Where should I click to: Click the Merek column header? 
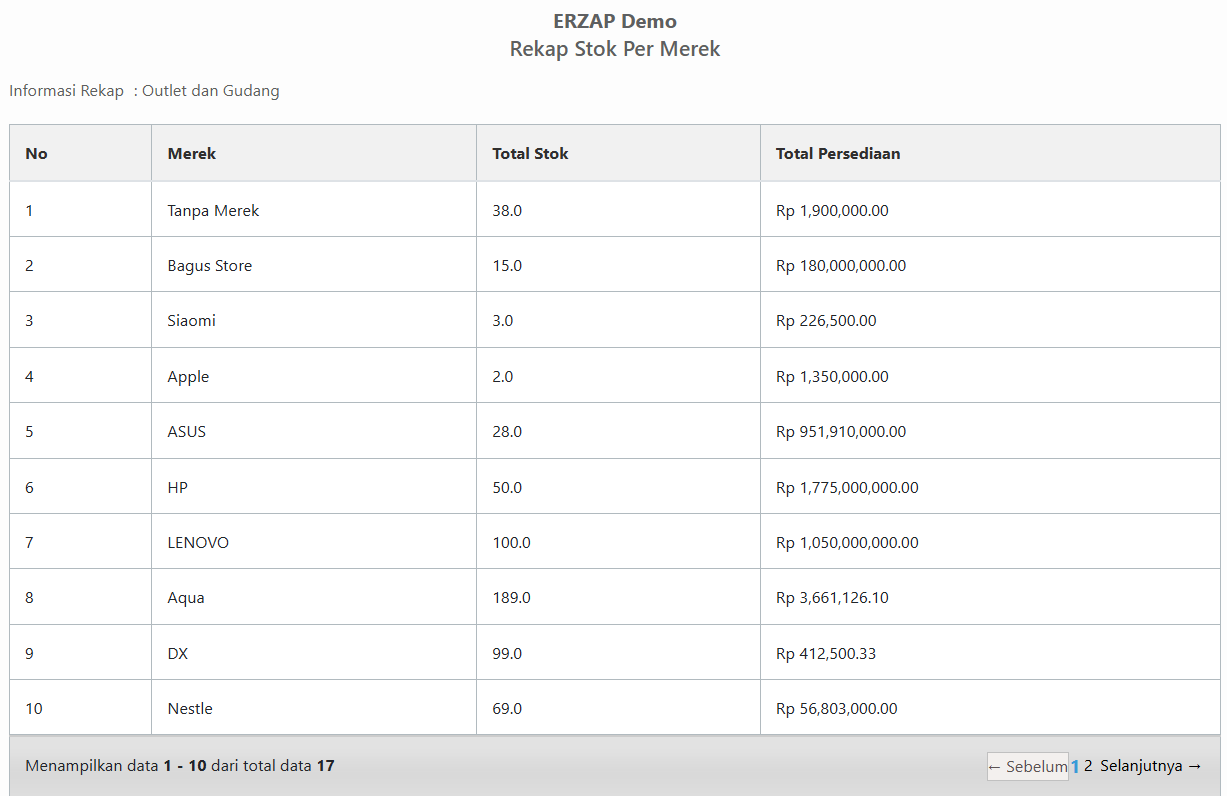192,153
